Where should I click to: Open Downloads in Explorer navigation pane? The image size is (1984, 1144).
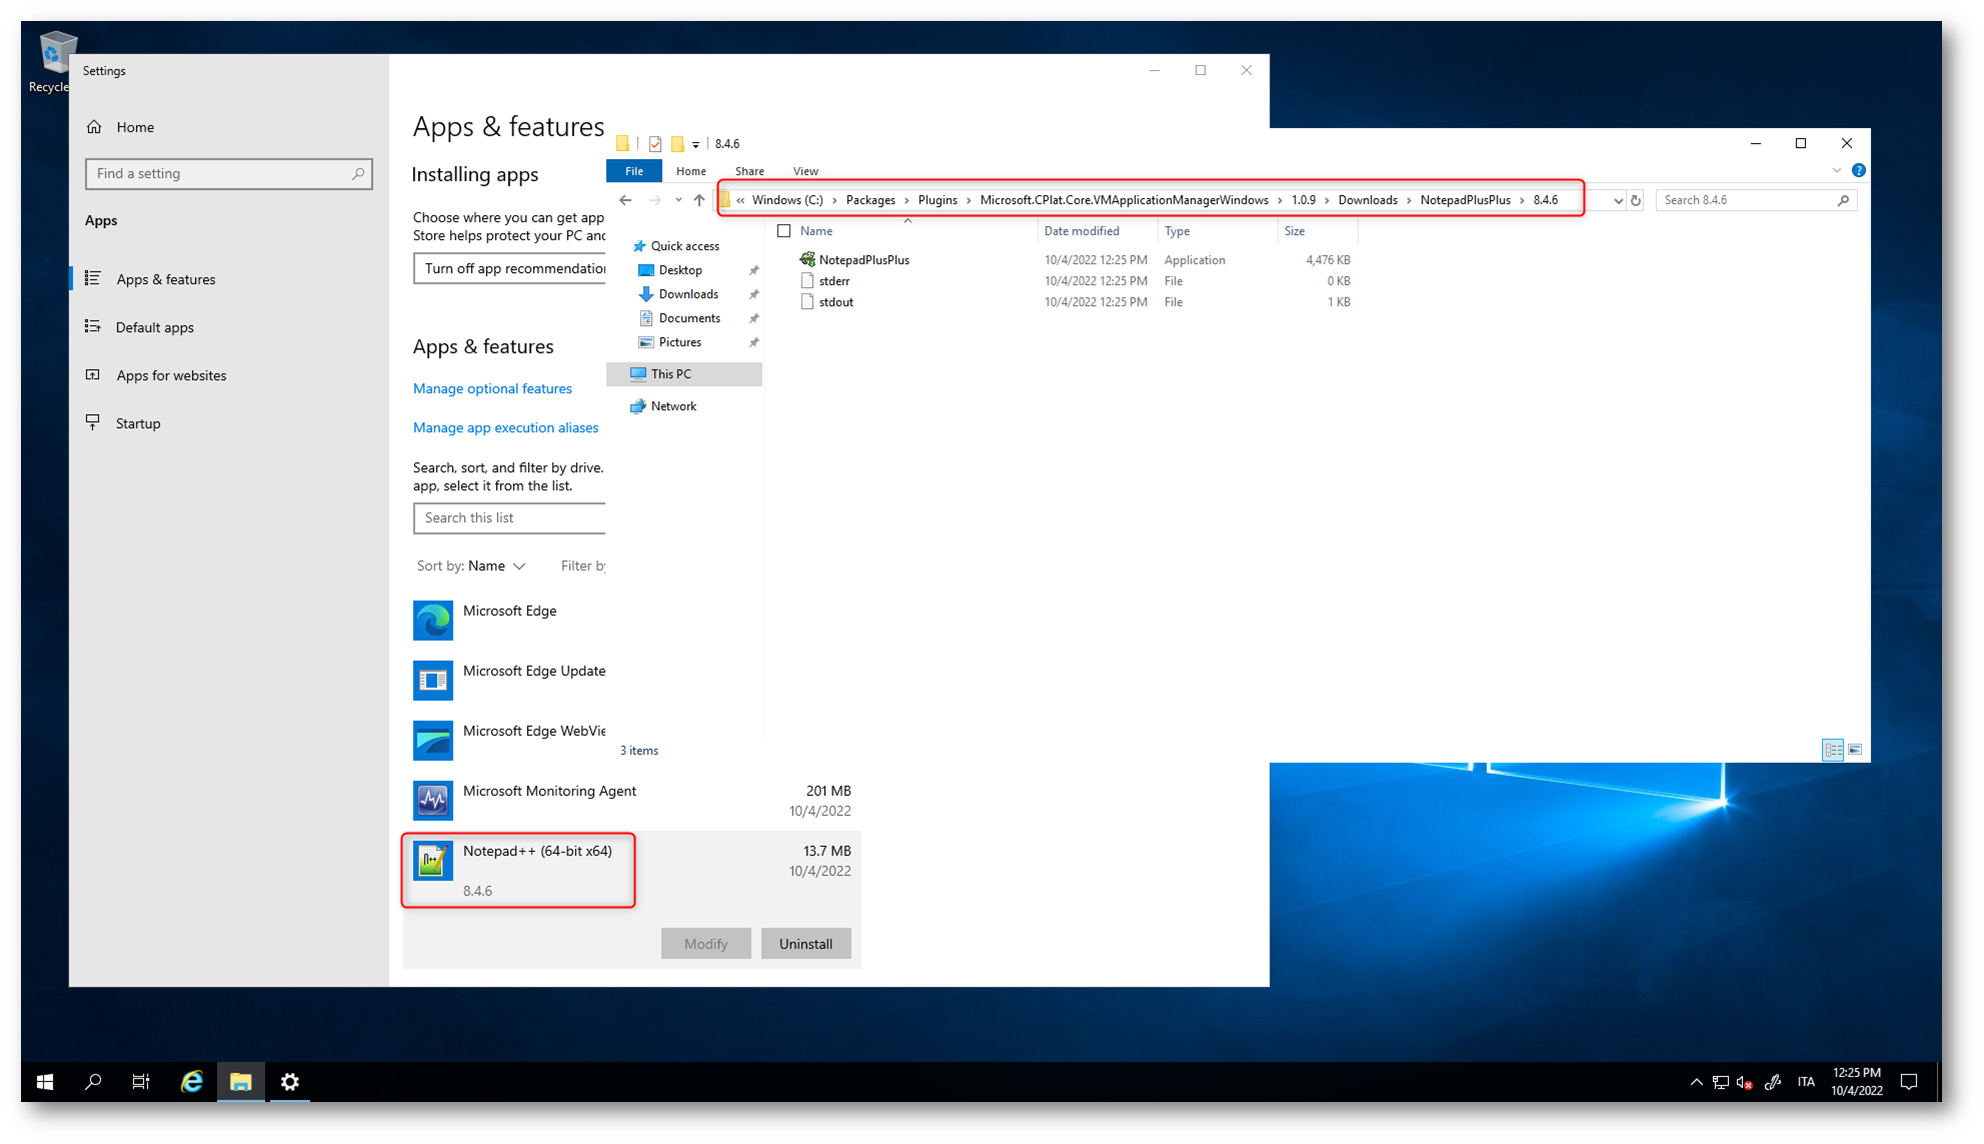pyautogui.click(x=688, y=294)
